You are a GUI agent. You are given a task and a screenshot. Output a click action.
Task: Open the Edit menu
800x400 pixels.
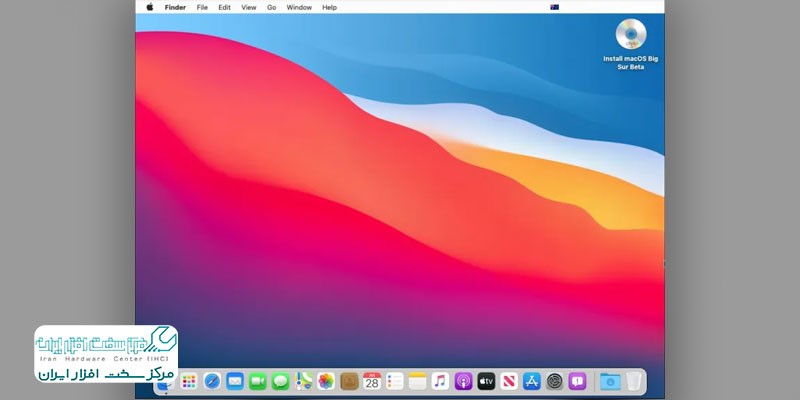(x=224, y=7)
